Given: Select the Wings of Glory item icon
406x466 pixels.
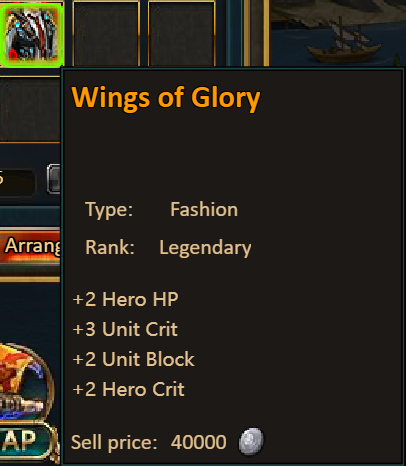Looking at the screenshot, I should tap(32, 34).
